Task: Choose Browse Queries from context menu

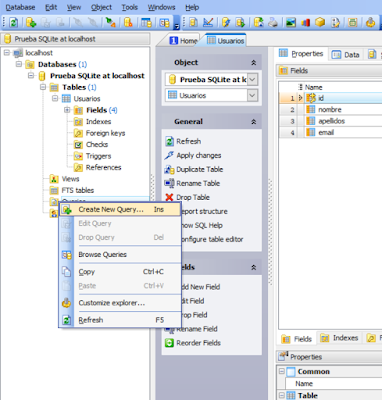Action: coord(120,255)
